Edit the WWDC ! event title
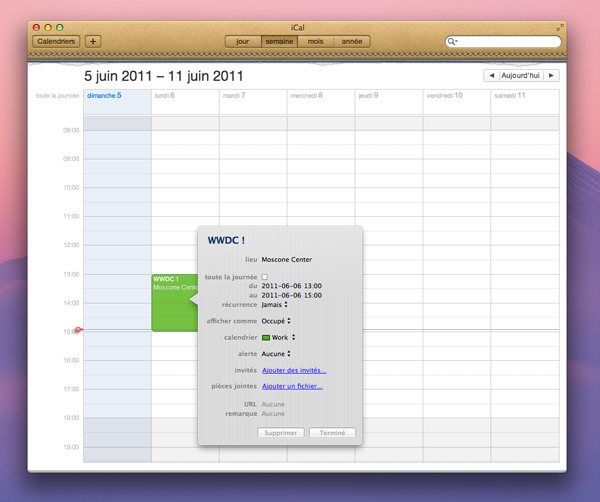 [226, 240]
